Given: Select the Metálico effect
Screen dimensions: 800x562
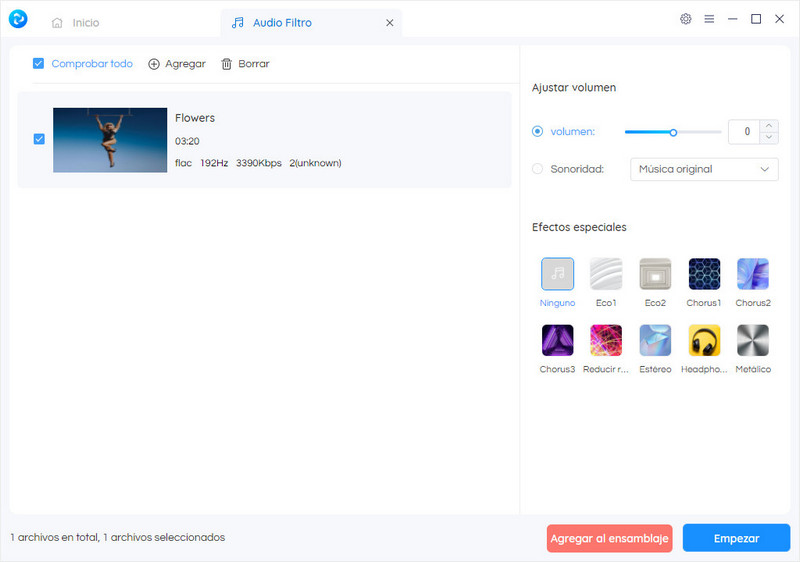Looking at the screenshot, I should point(753,341).
